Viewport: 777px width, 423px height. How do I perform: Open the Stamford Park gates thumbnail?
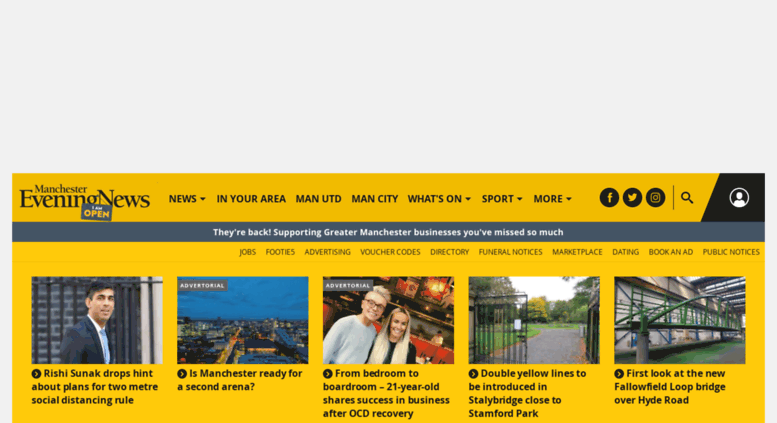[x=534, y=320]
